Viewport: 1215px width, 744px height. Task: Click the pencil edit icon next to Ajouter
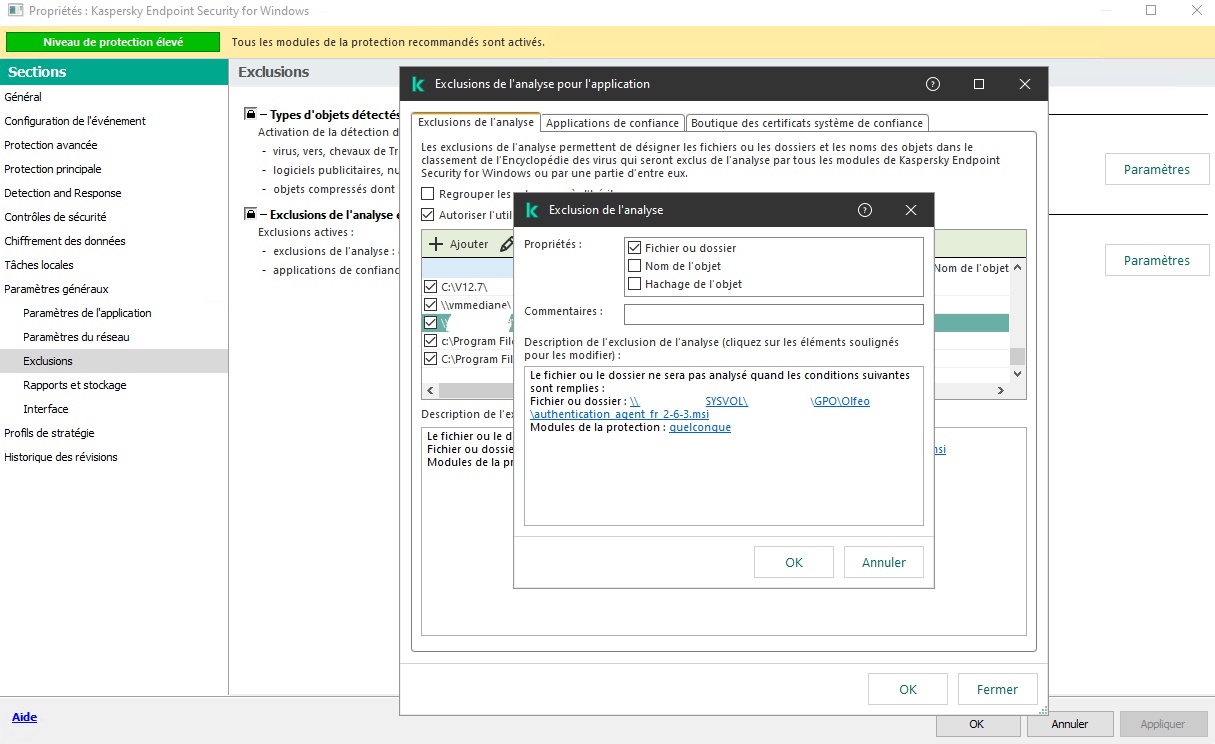[506, 244]
